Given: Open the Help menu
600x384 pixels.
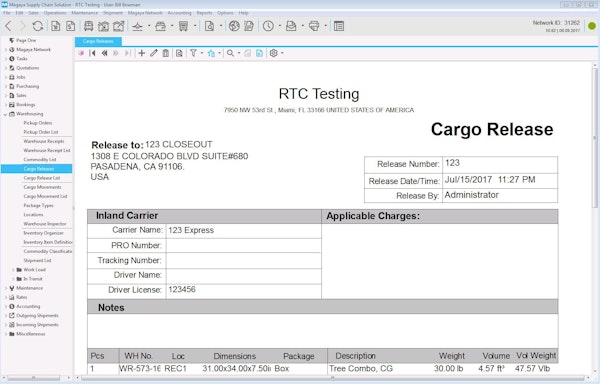Looking at the screenshot, I should 243,13.
